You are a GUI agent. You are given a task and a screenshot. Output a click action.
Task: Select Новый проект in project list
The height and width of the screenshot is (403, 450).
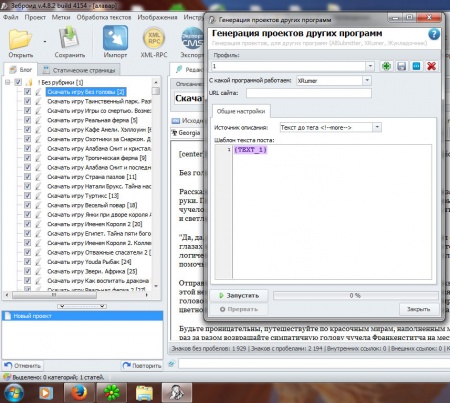pos(82,316)
